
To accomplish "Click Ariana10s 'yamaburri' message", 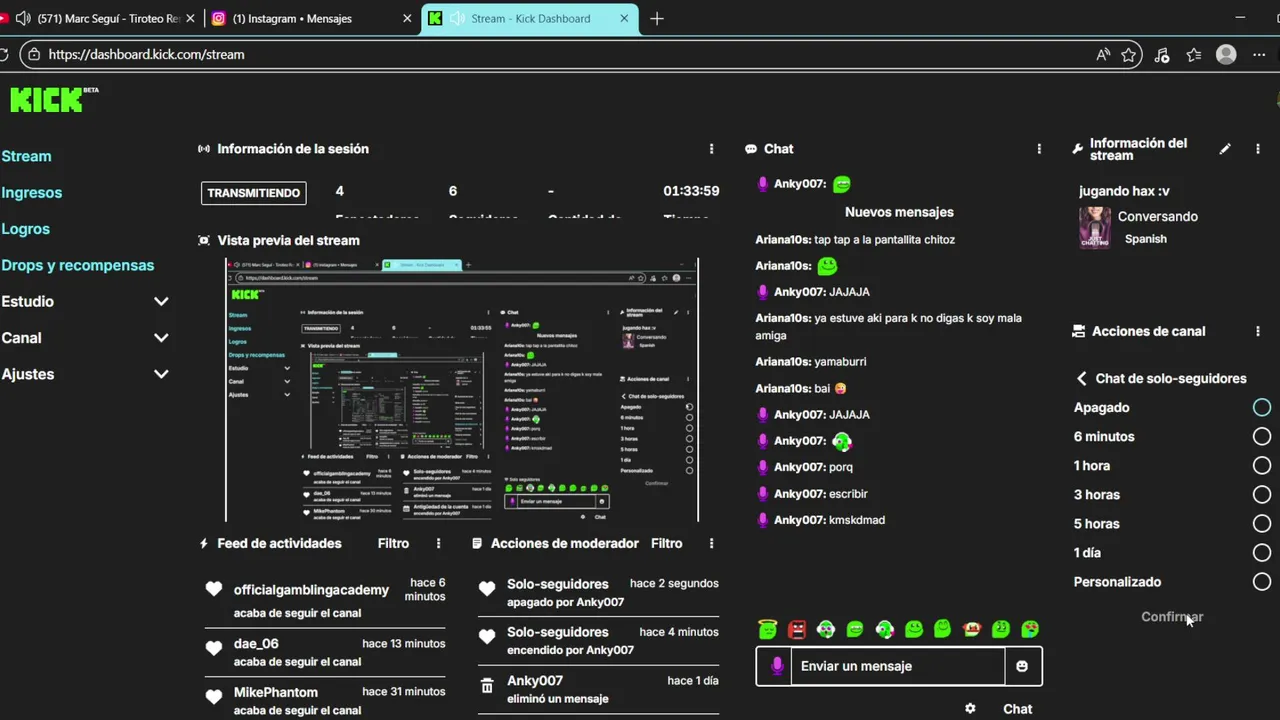I will [x=811, y=361].
